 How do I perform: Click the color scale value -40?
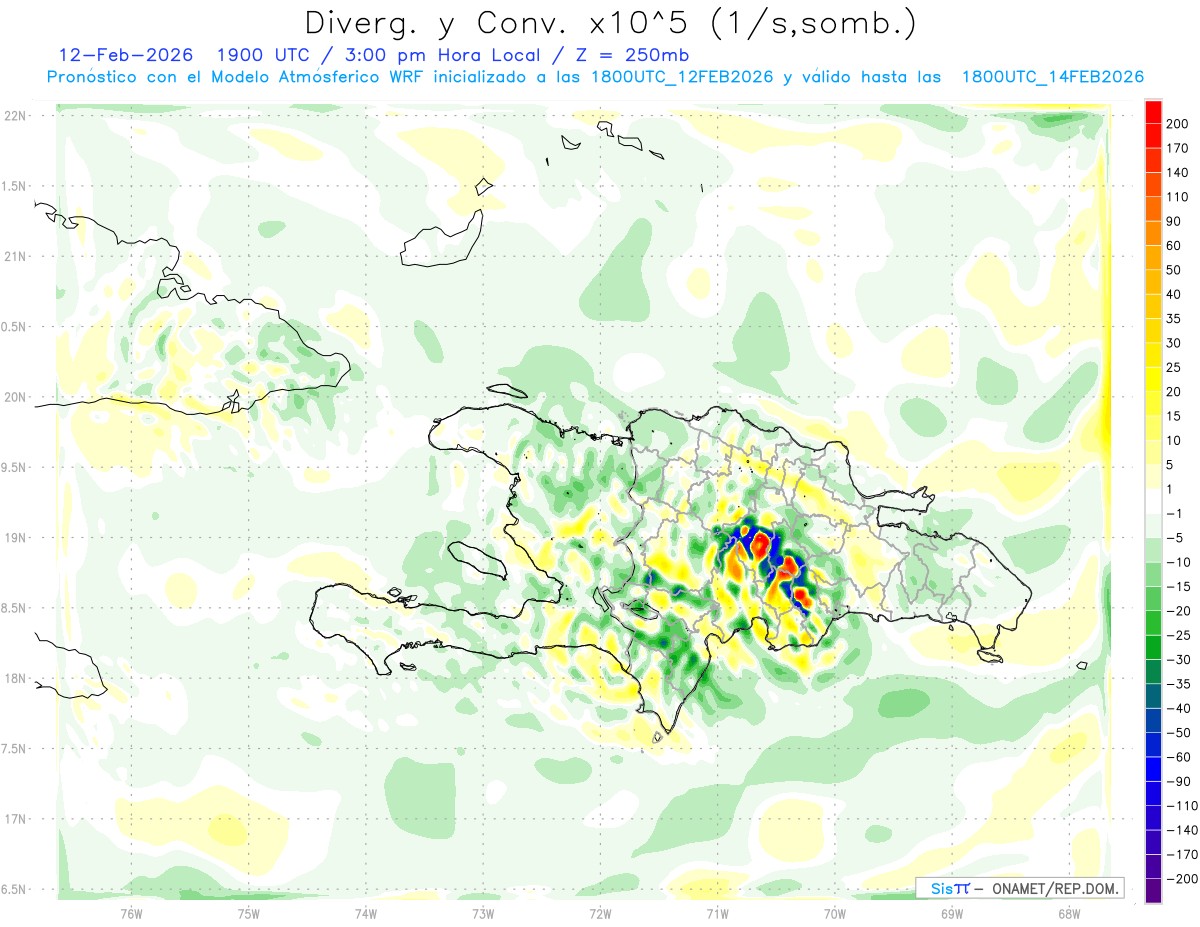[1181, 708]
